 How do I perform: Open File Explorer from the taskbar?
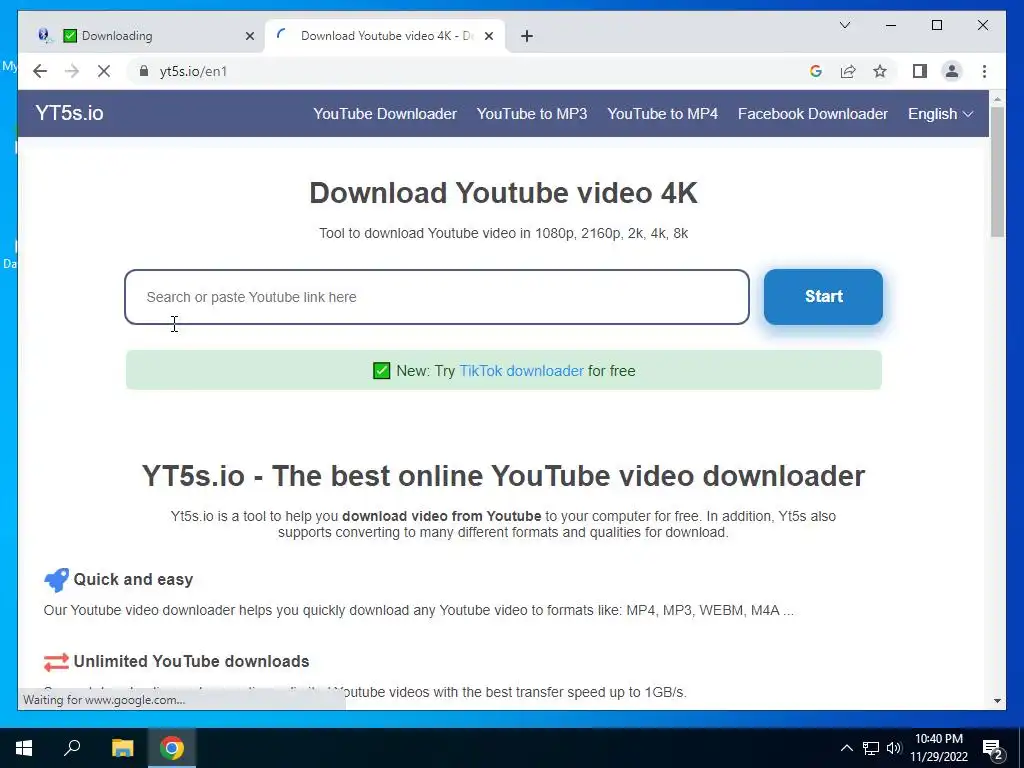[x=122, y=748]
